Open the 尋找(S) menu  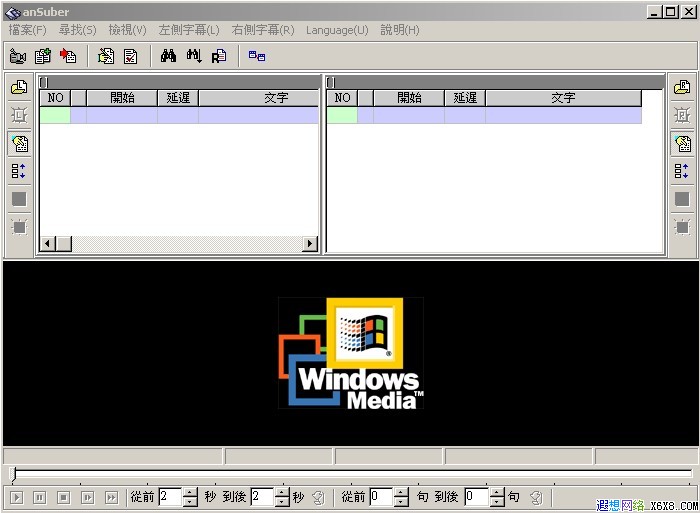click(x=77, y=30)
